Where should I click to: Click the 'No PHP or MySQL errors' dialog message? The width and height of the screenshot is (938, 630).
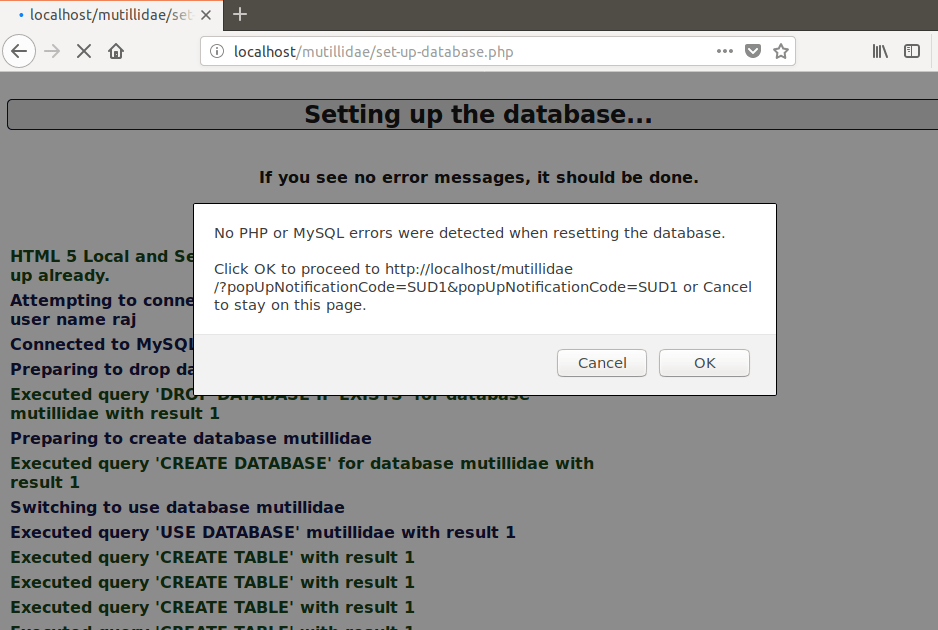tap(469, 233)
